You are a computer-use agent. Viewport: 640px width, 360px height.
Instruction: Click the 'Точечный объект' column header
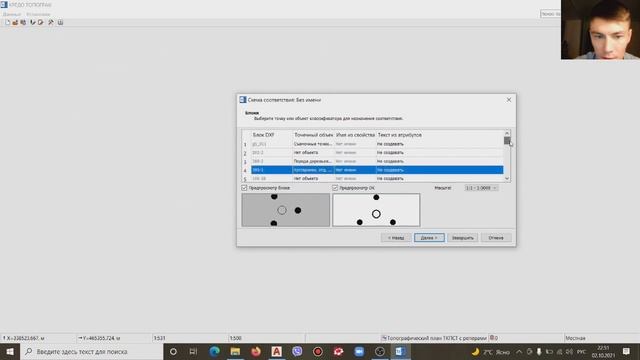(313, 135)
